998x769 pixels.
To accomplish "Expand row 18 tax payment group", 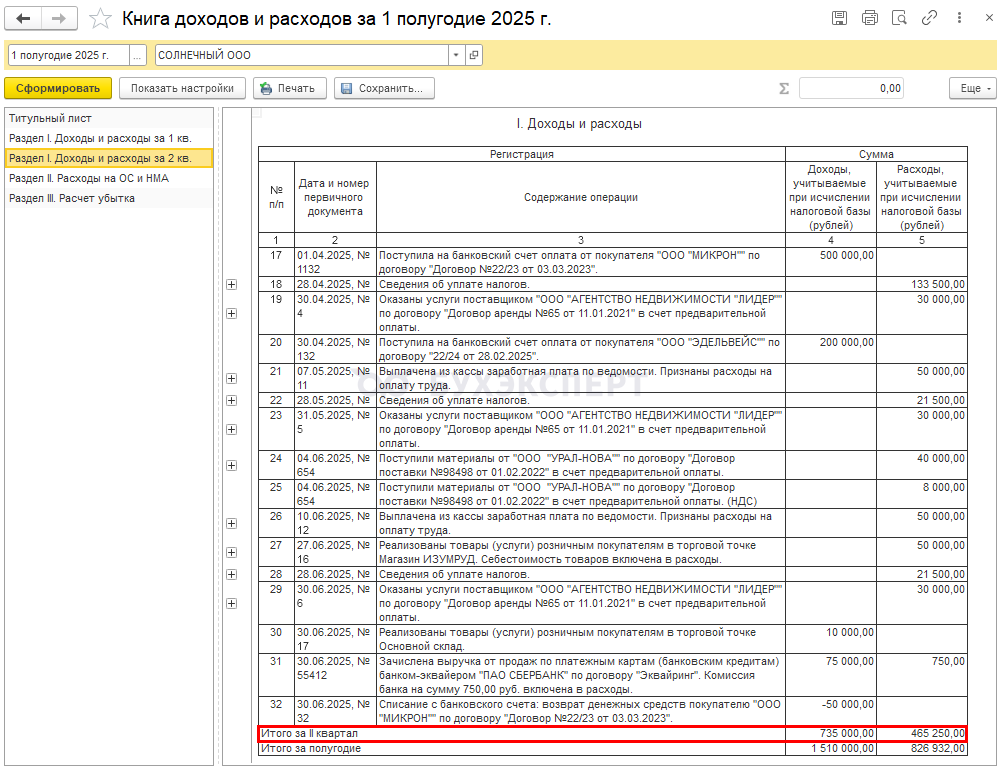I will click(x=232, y=285).
